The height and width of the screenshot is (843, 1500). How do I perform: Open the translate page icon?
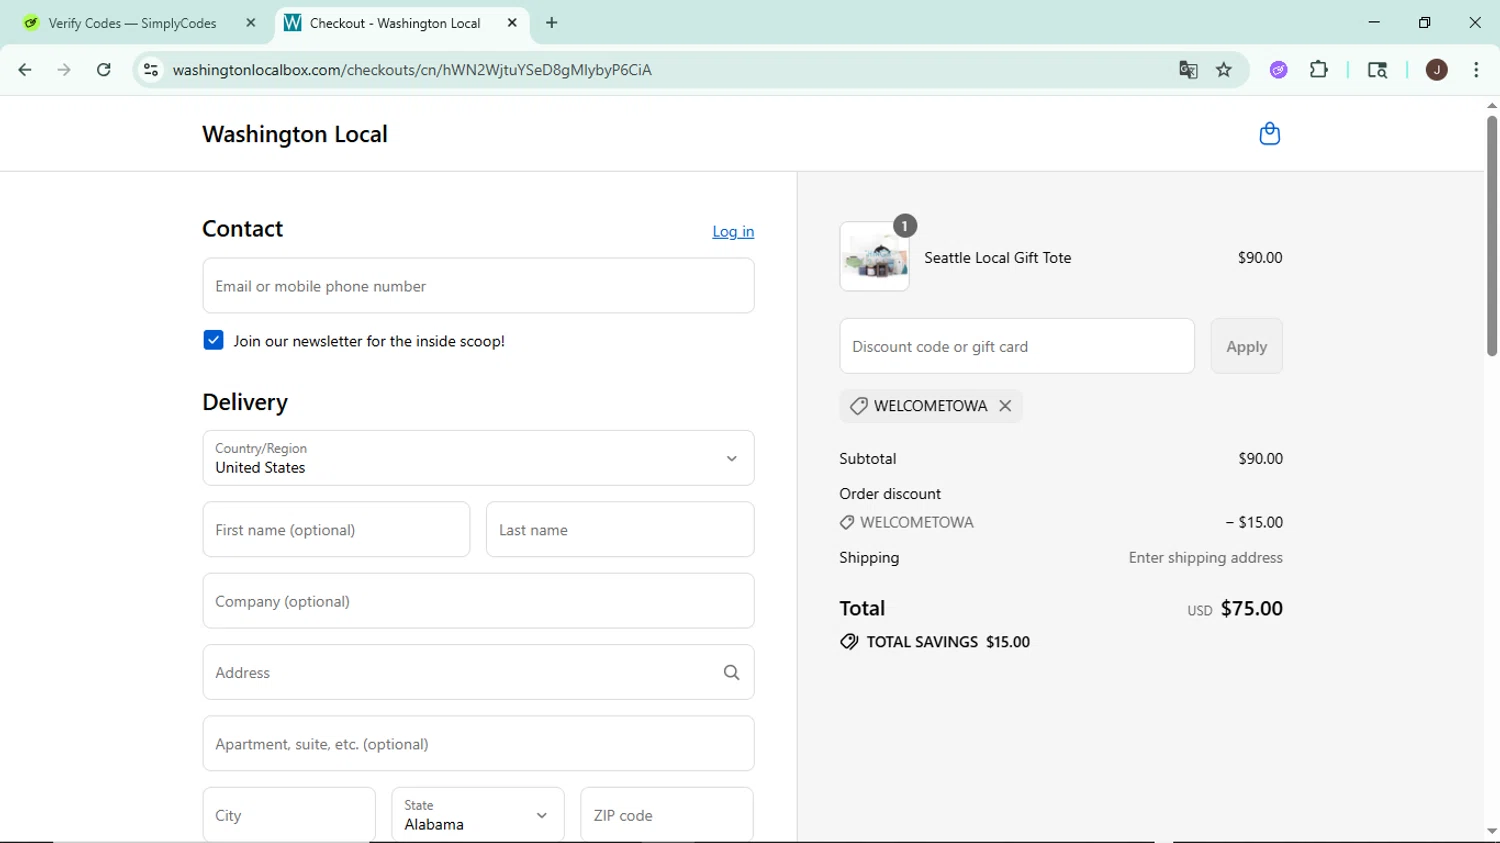(1188, 70)
